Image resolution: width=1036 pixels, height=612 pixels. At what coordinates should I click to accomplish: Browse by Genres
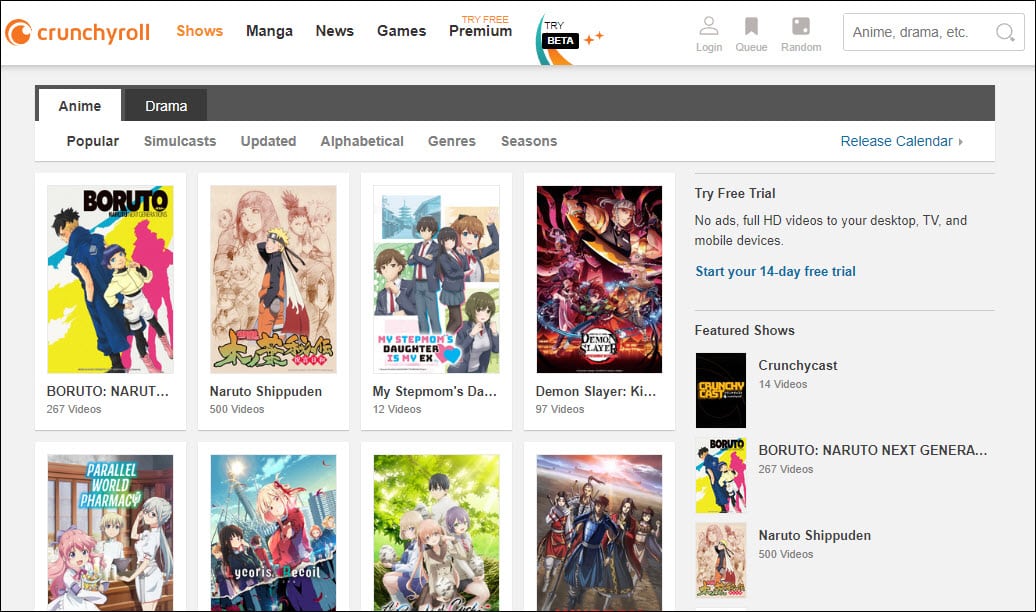452,141
